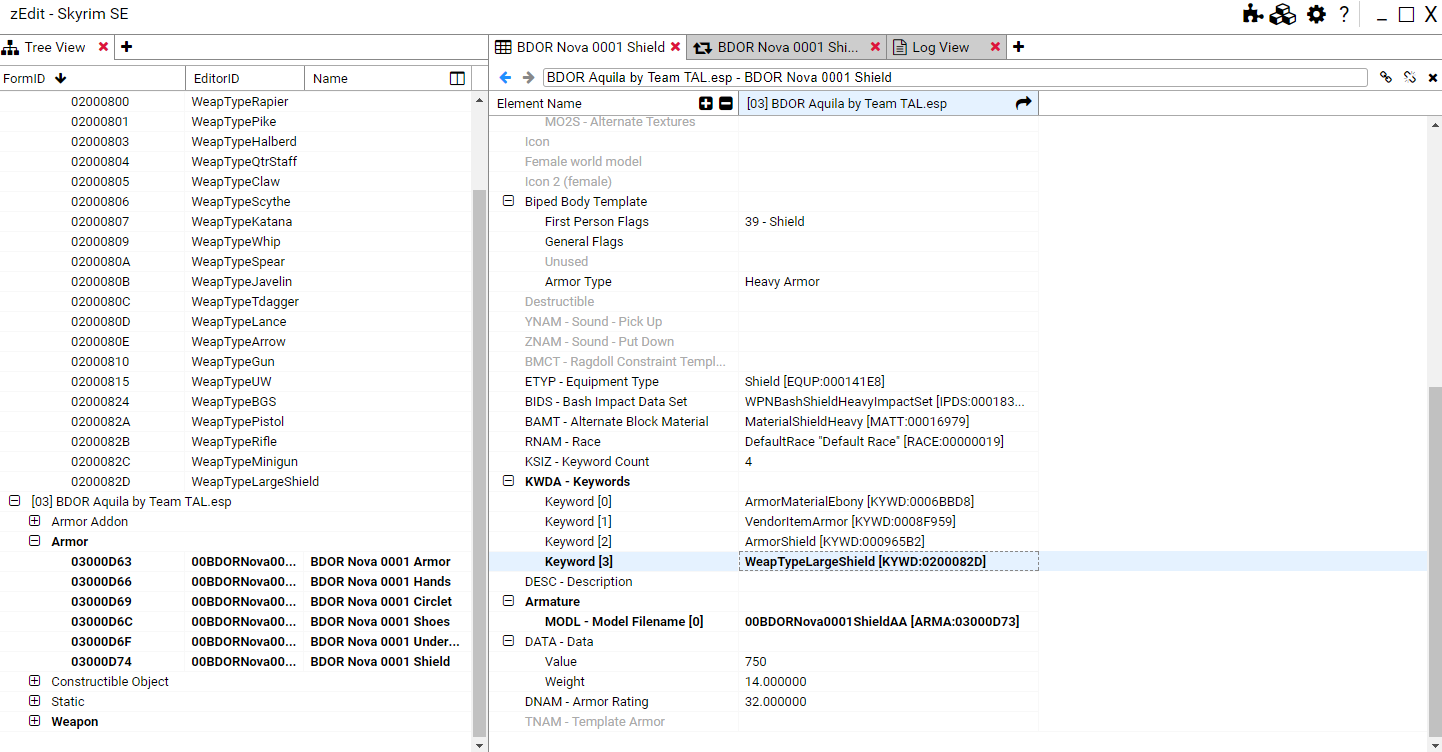
Task: Collapse the Armature element
Action: (x=508, y=601)
